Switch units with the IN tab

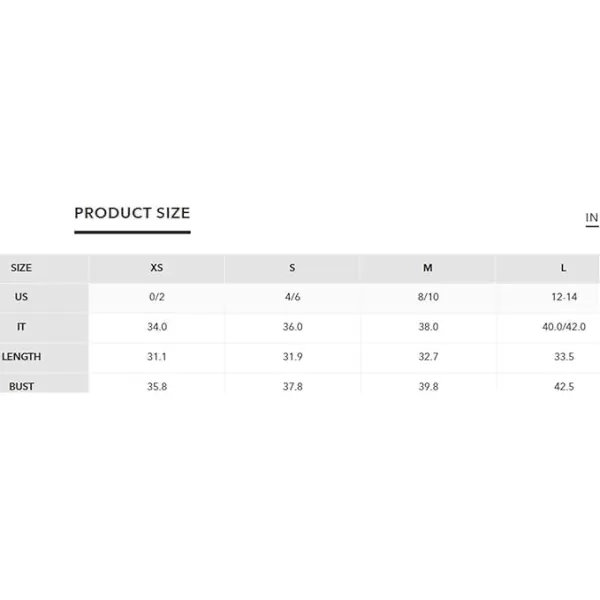click(x=592, y=218)
